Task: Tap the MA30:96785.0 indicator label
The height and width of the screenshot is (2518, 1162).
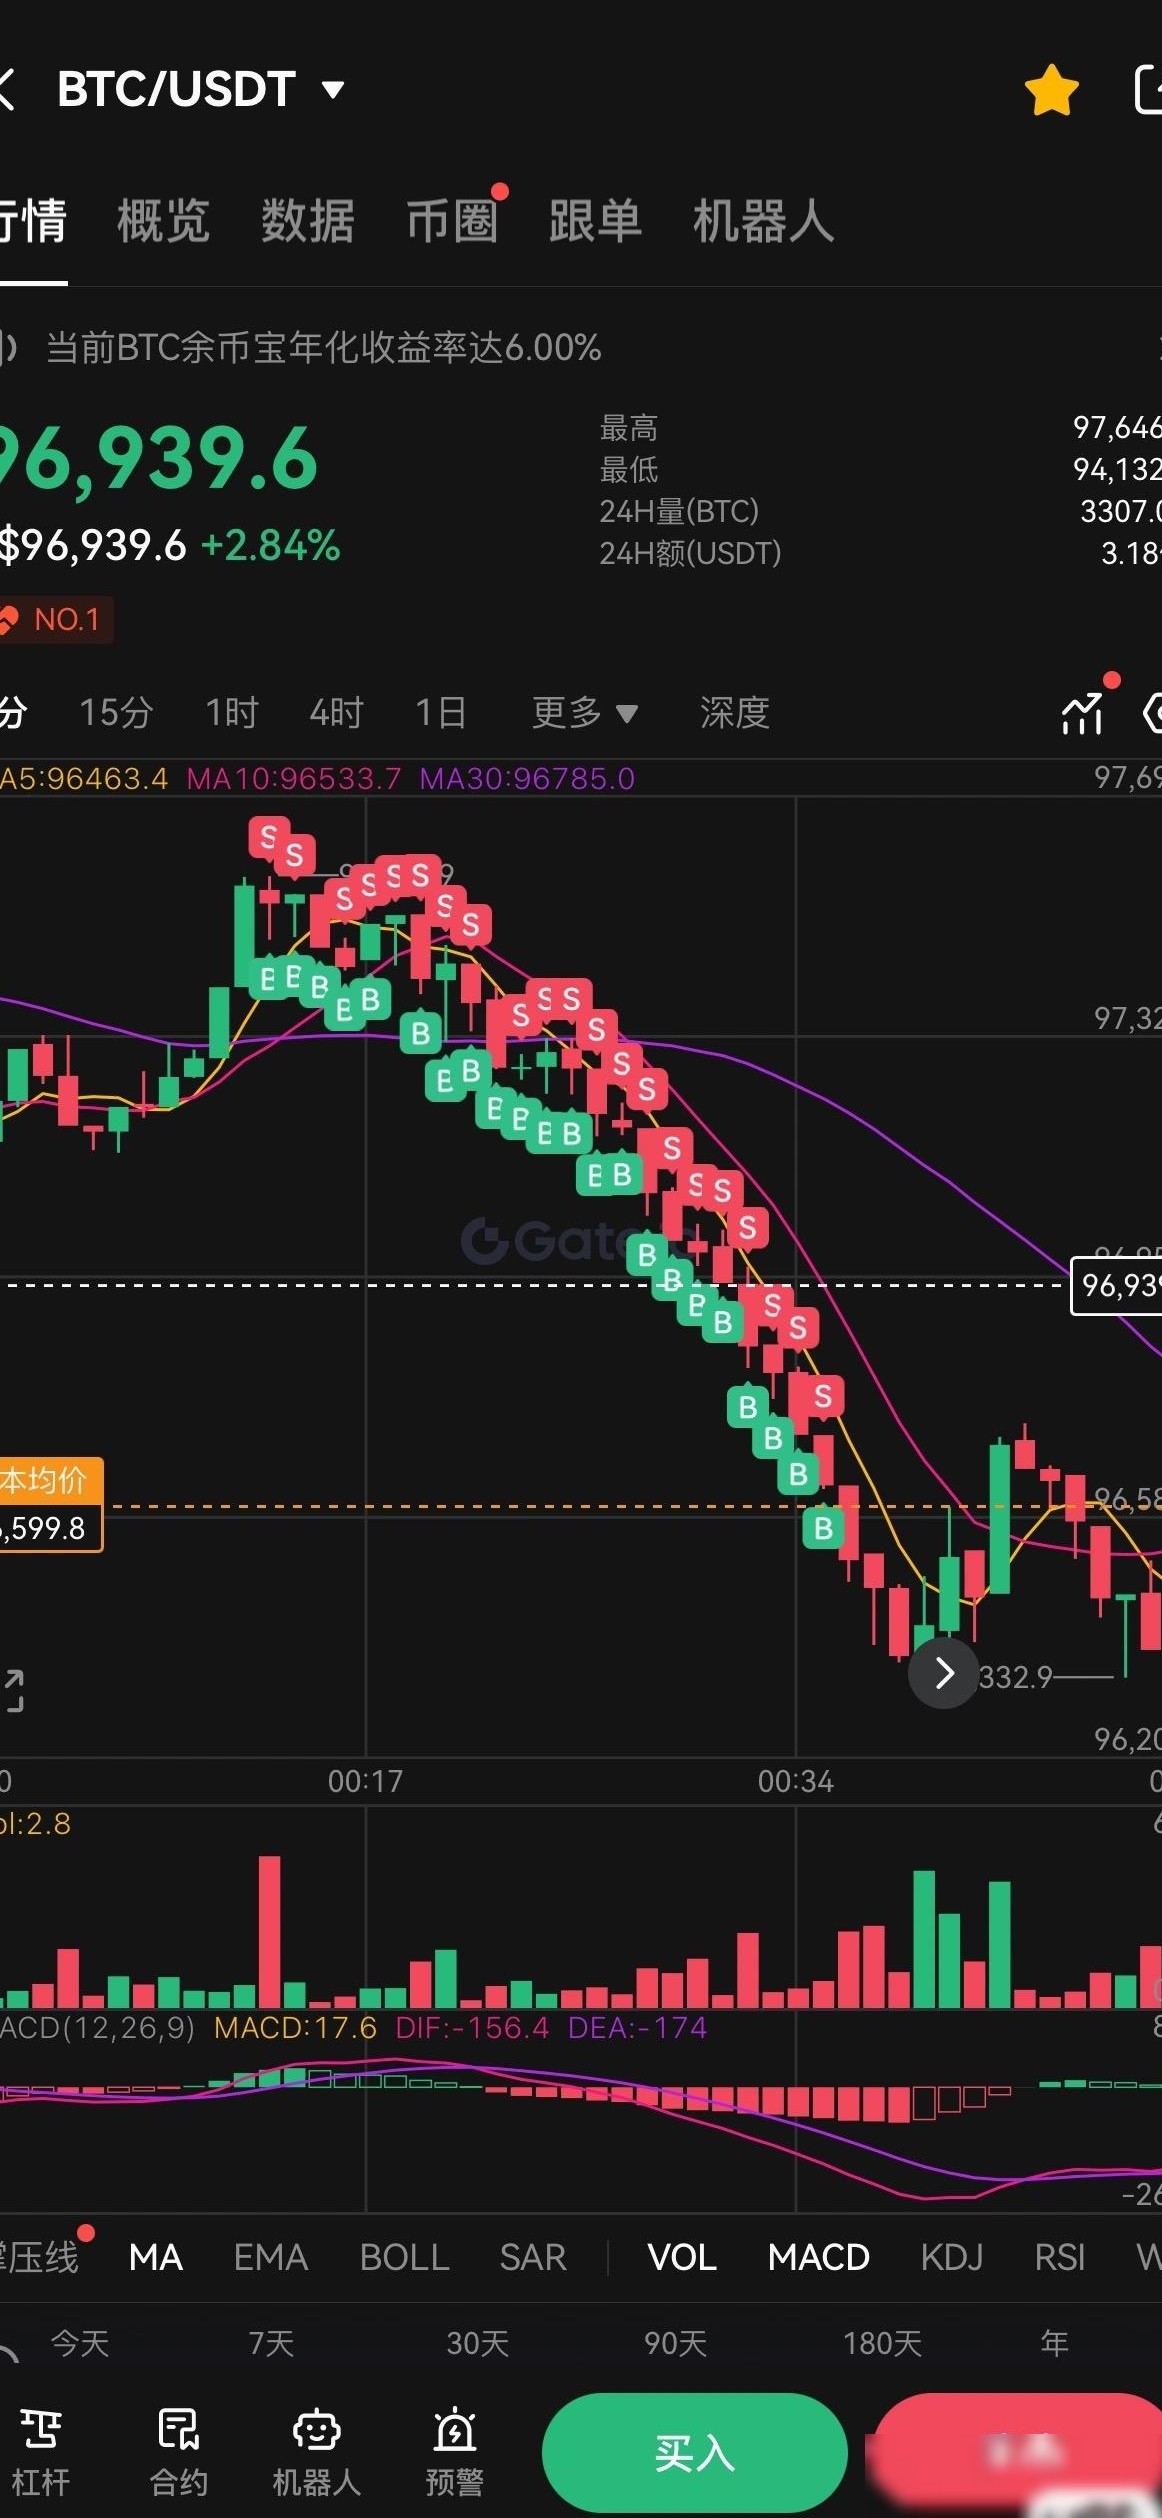Action: pyautogui.click(x=527, y=778)
